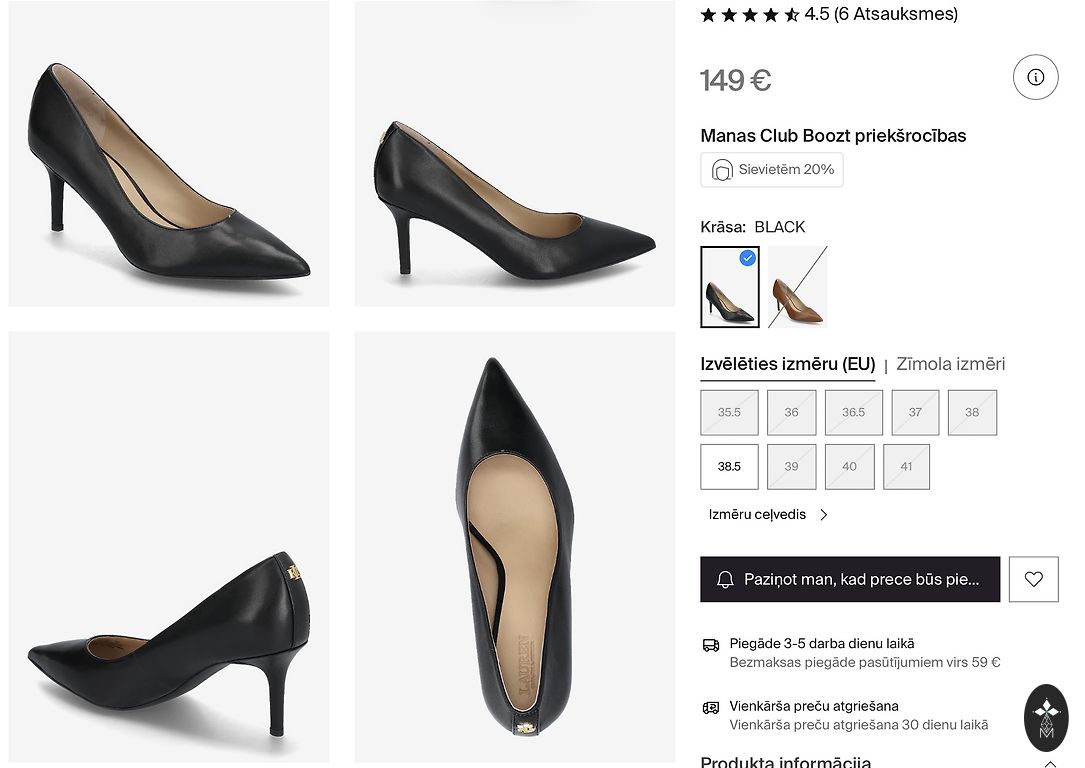Click the Club Boozt savings badge icon

[x=722, y=170]
